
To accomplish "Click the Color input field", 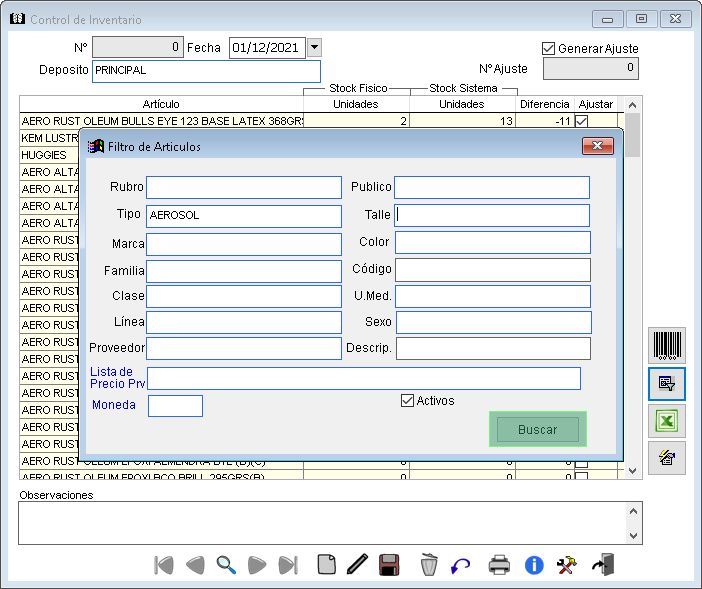I will [x=492, y=243].
